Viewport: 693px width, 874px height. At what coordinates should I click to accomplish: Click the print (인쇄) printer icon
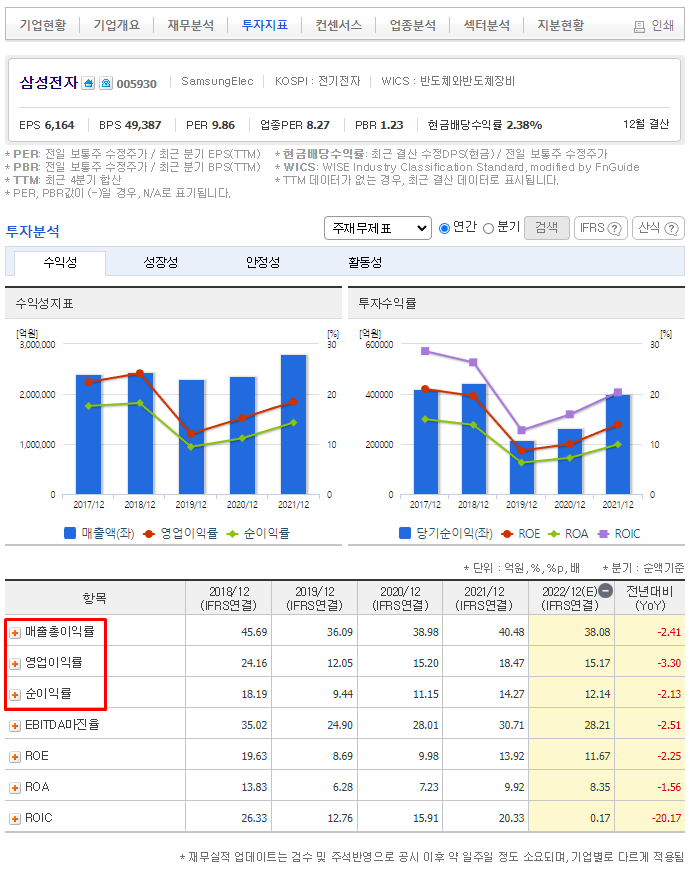639,26
